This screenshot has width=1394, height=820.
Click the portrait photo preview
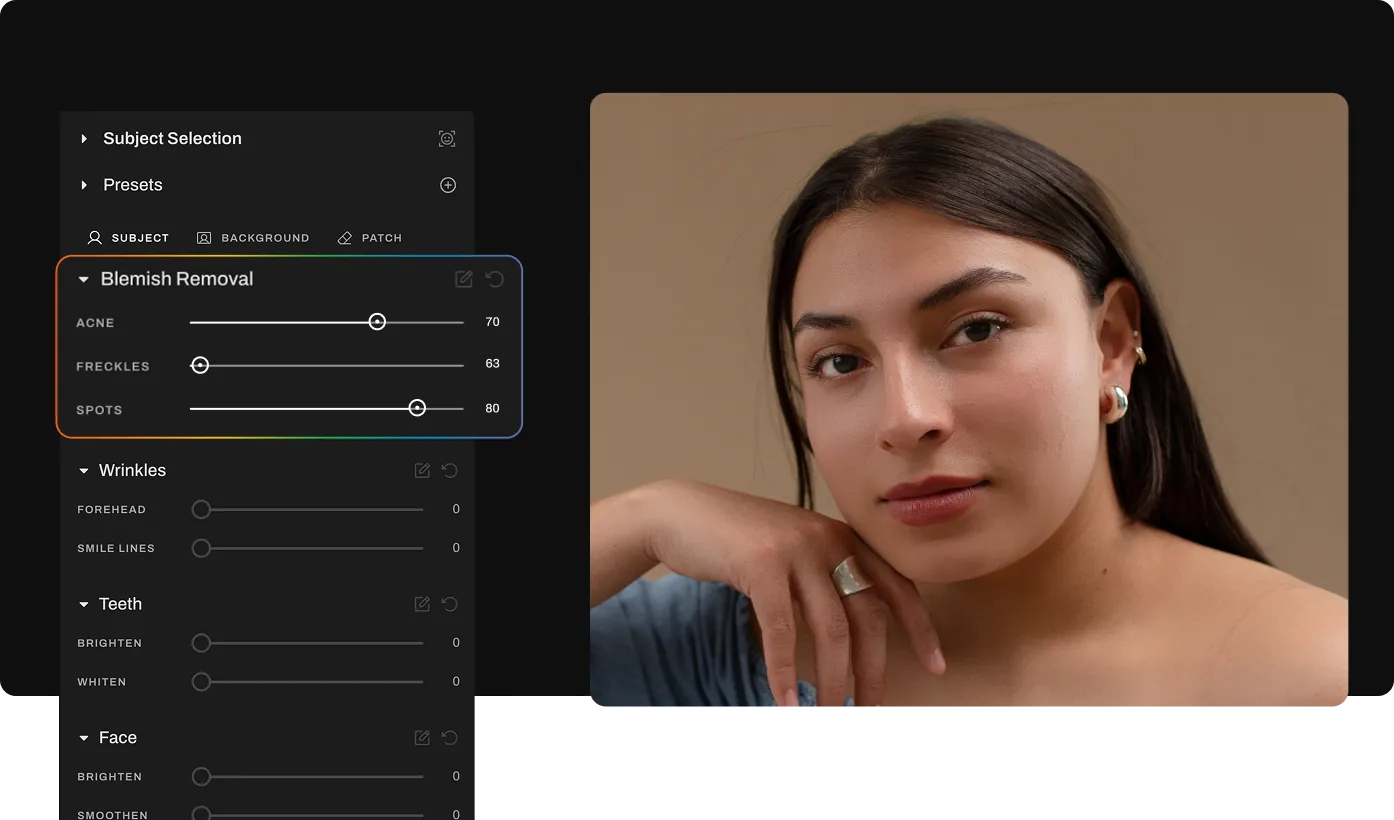point(968,402)
